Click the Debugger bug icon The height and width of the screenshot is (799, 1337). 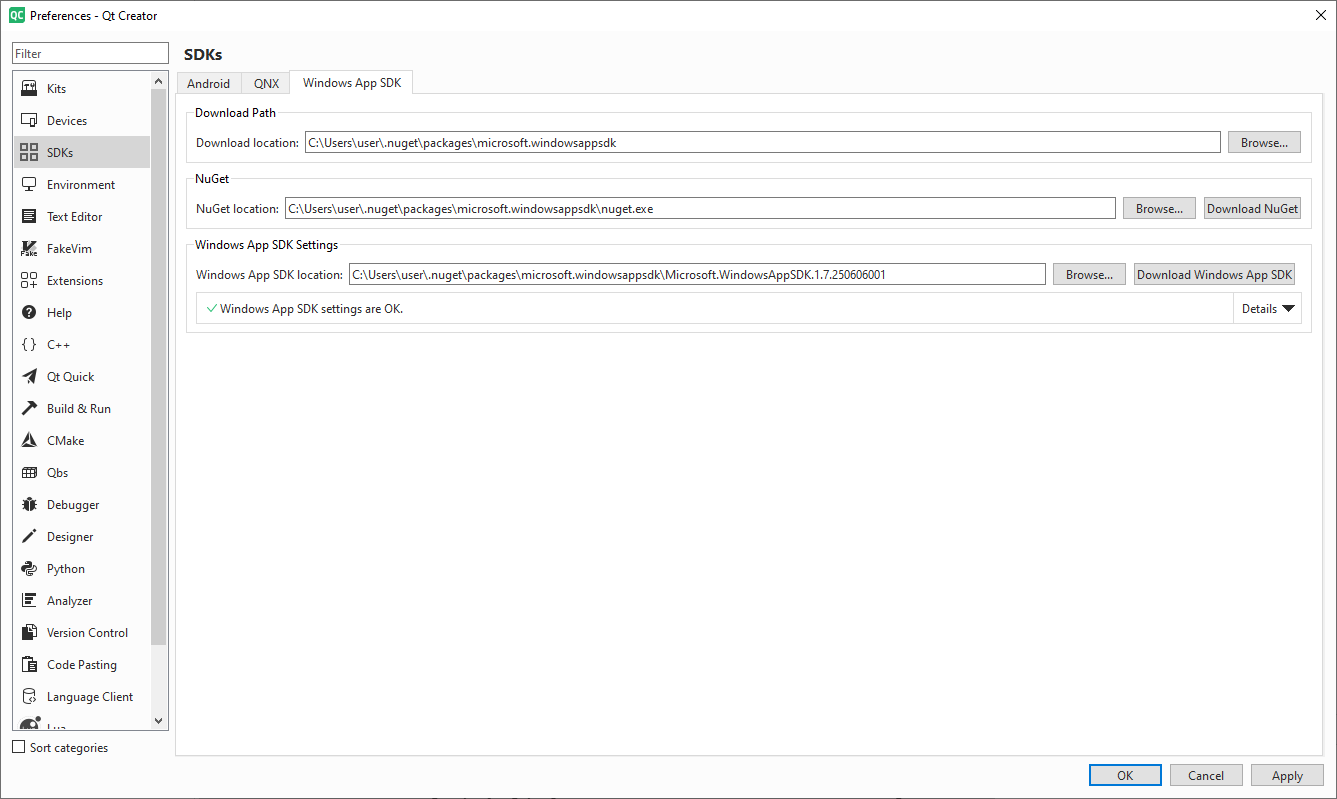pos(29,505)
